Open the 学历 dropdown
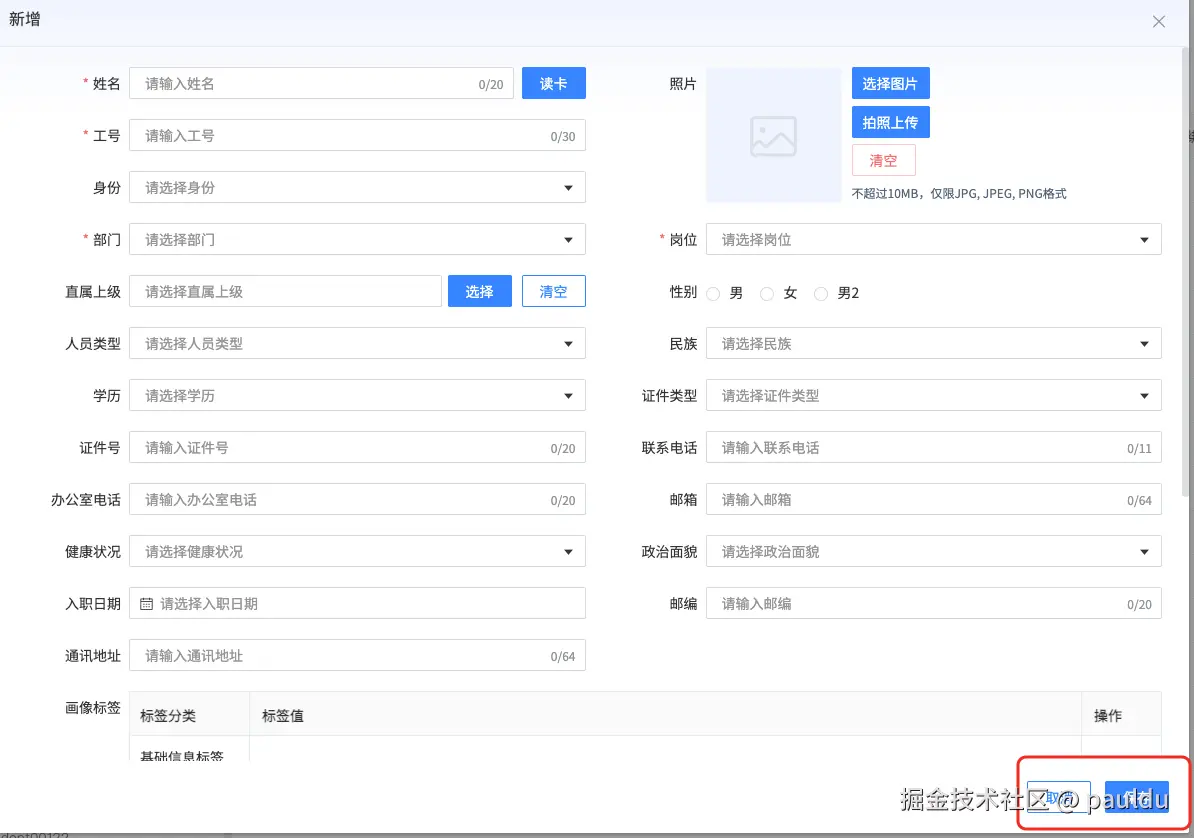Viewport: 1194px width, 838px height. pos(357,395)
